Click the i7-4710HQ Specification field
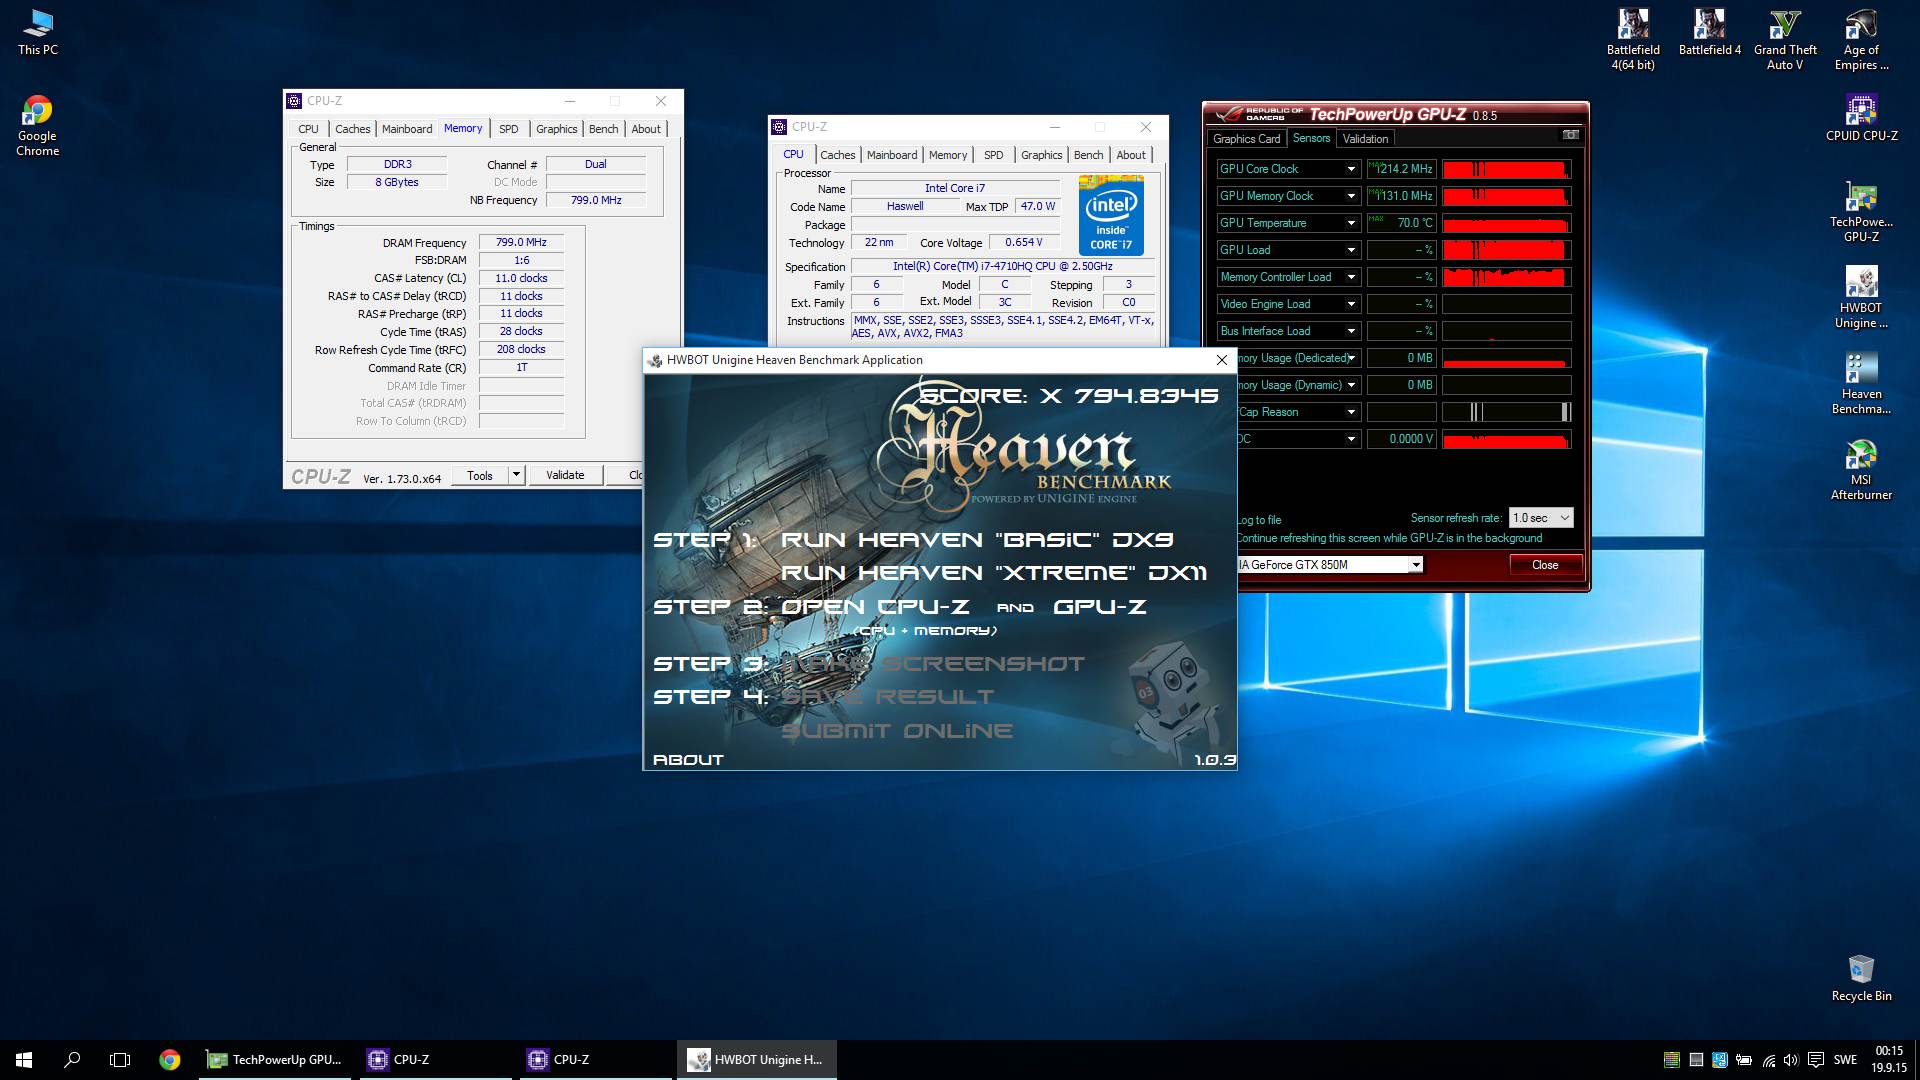Viewport: 1920px width, 1080px height. coord(1002,267)
